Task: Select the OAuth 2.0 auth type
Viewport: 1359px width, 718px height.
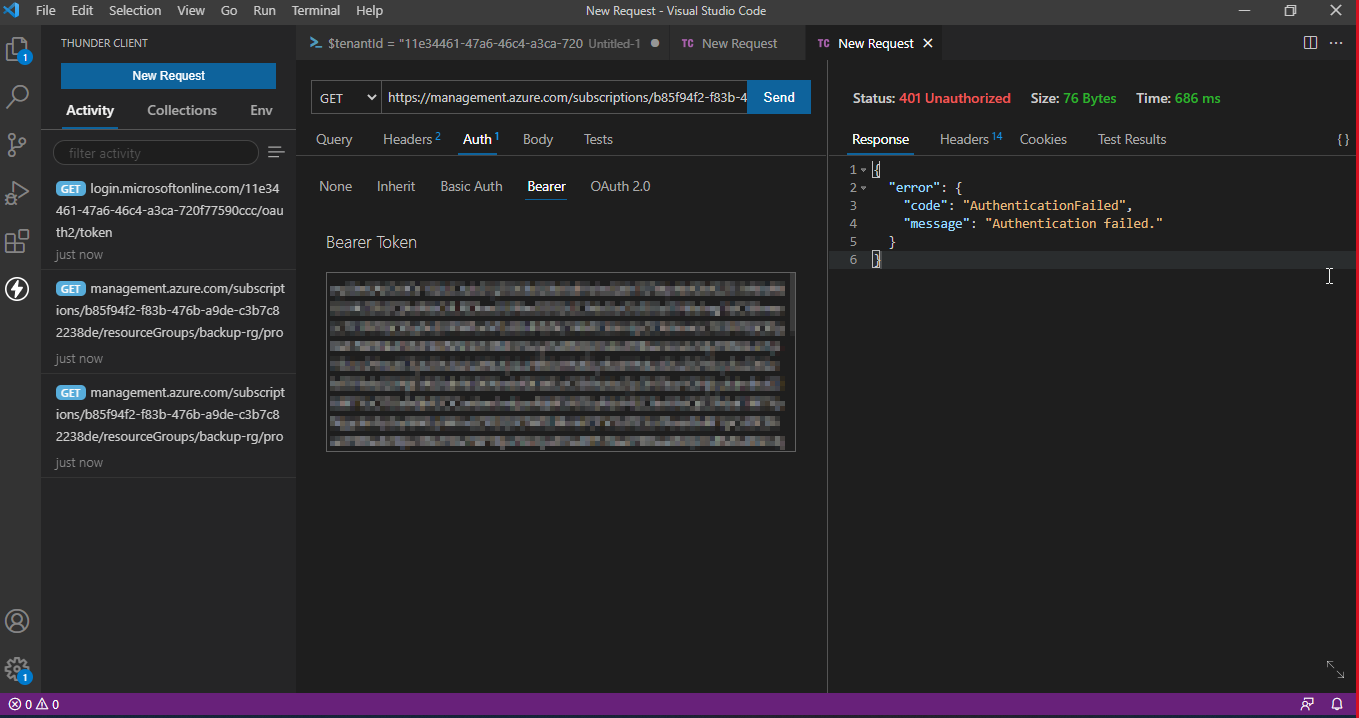Action: (x=620, y=186)
